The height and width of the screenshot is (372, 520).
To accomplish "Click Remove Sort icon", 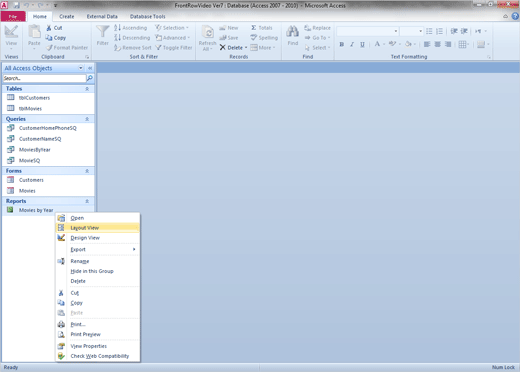I will click(117, 48).
